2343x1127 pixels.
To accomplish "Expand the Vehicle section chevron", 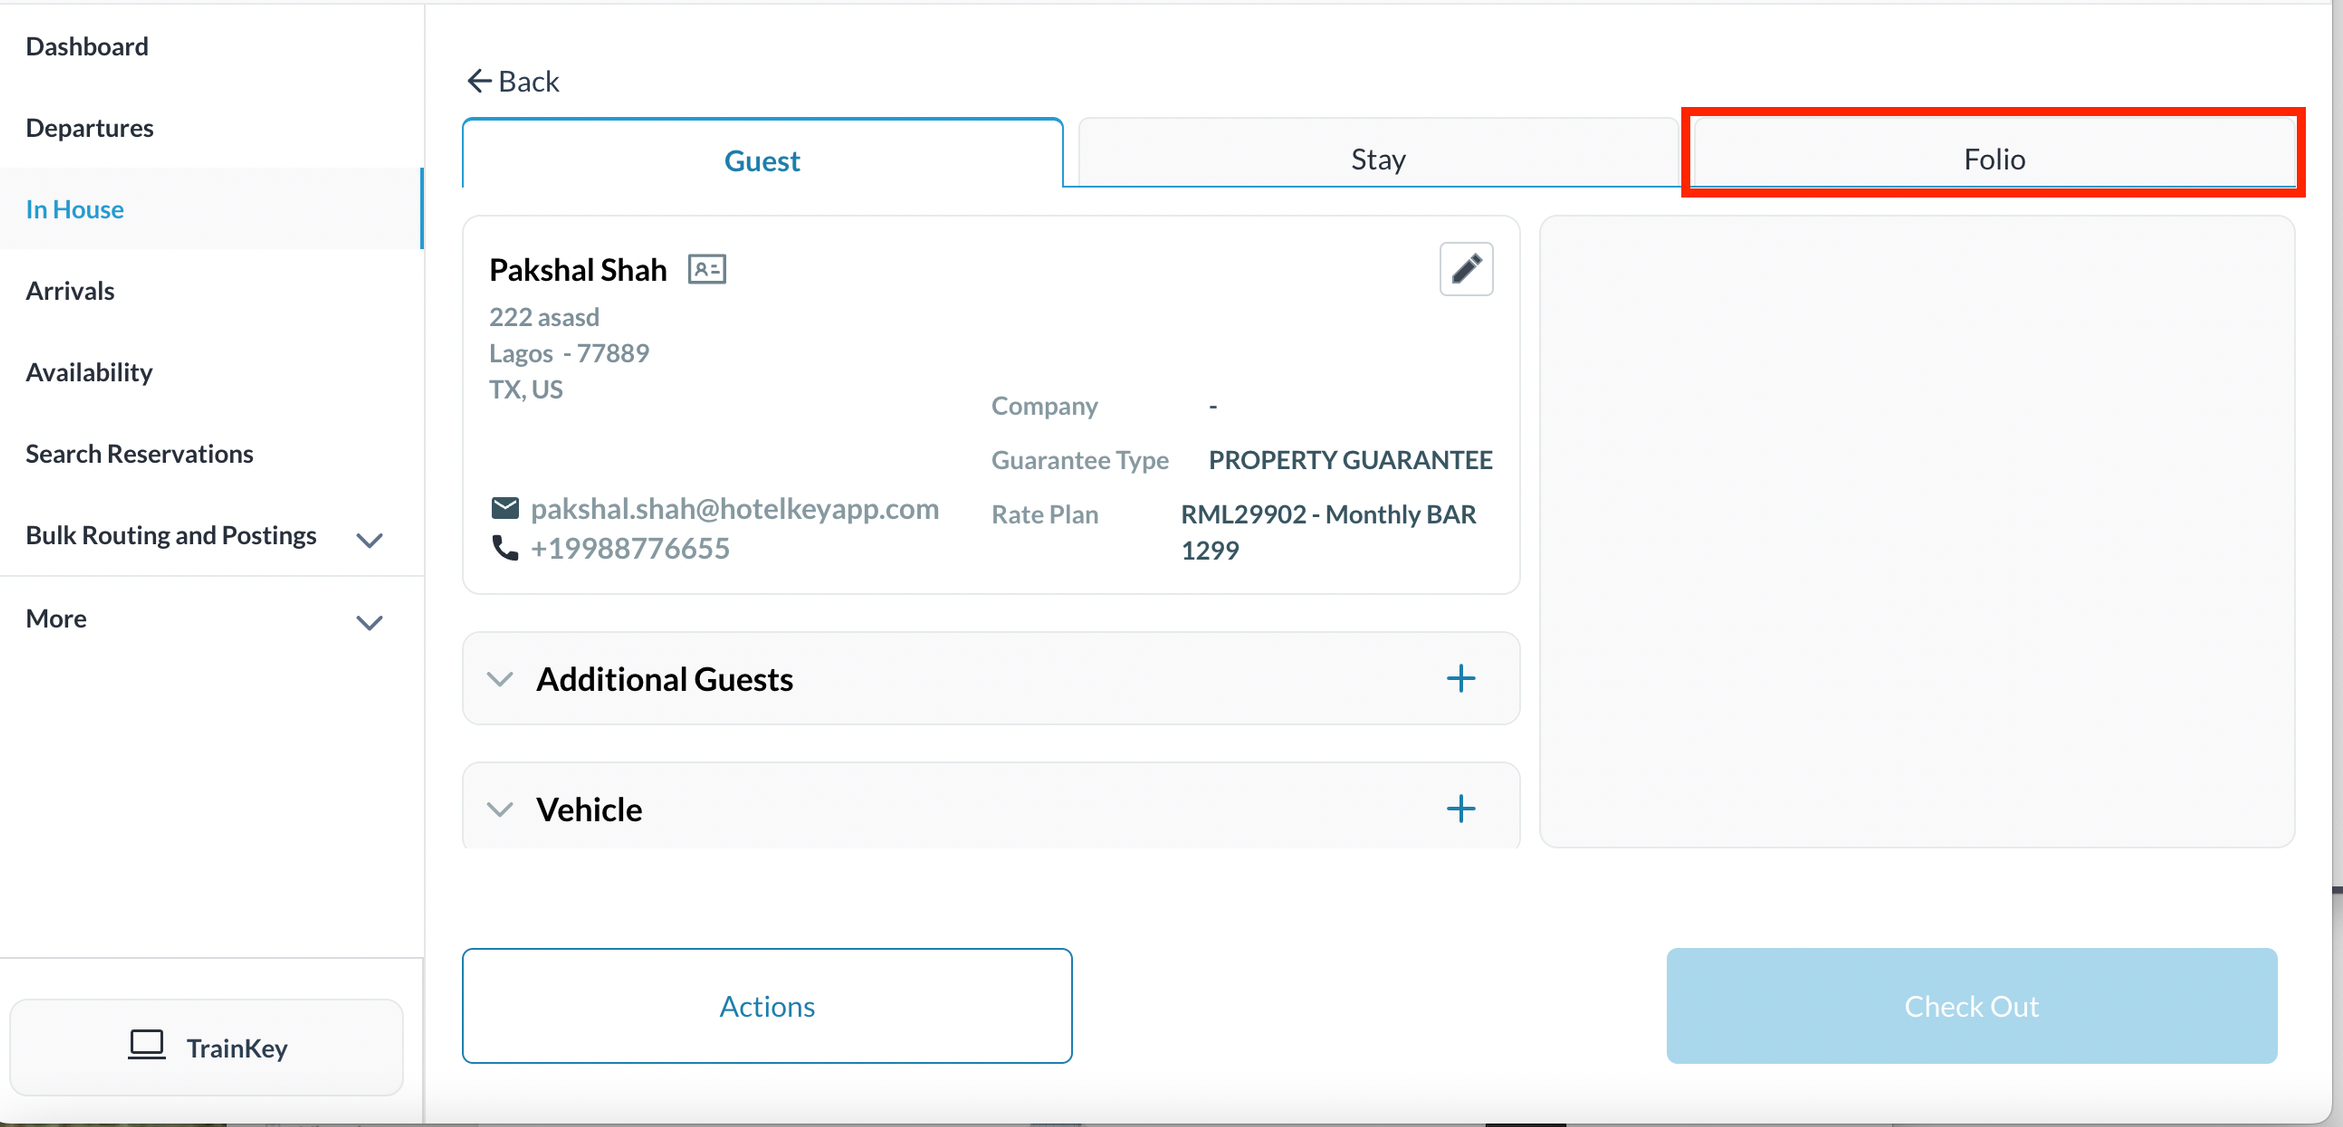I will pos(500,809).
